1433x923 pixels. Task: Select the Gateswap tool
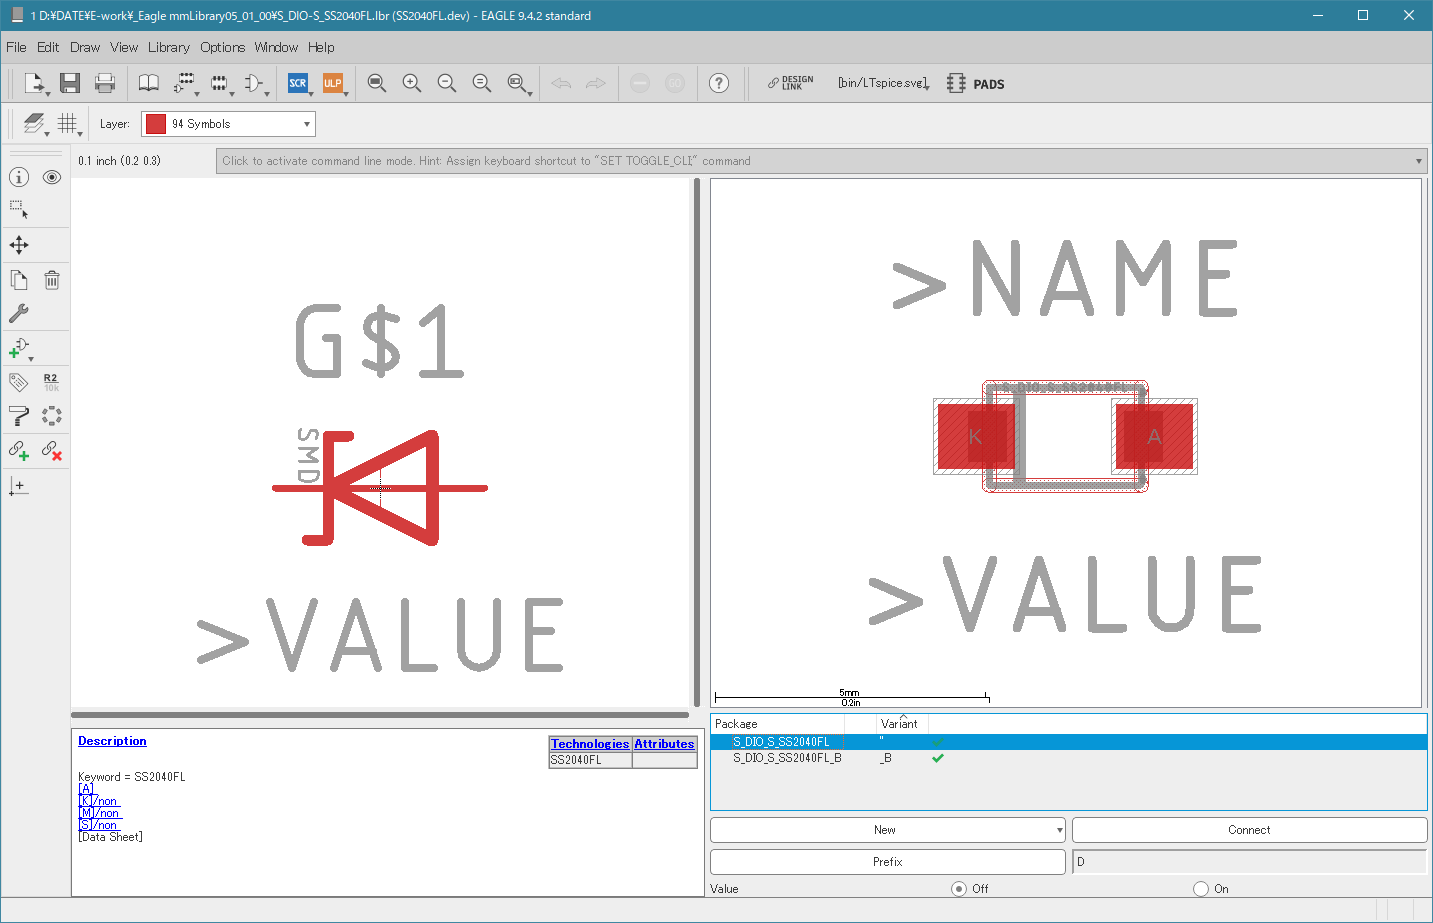[x=52, y=416]
